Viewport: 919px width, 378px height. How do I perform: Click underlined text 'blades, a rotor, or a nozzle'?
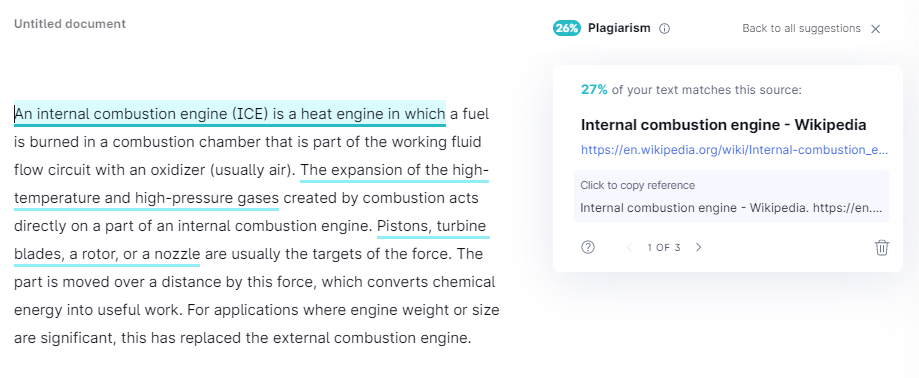[107, 254]
